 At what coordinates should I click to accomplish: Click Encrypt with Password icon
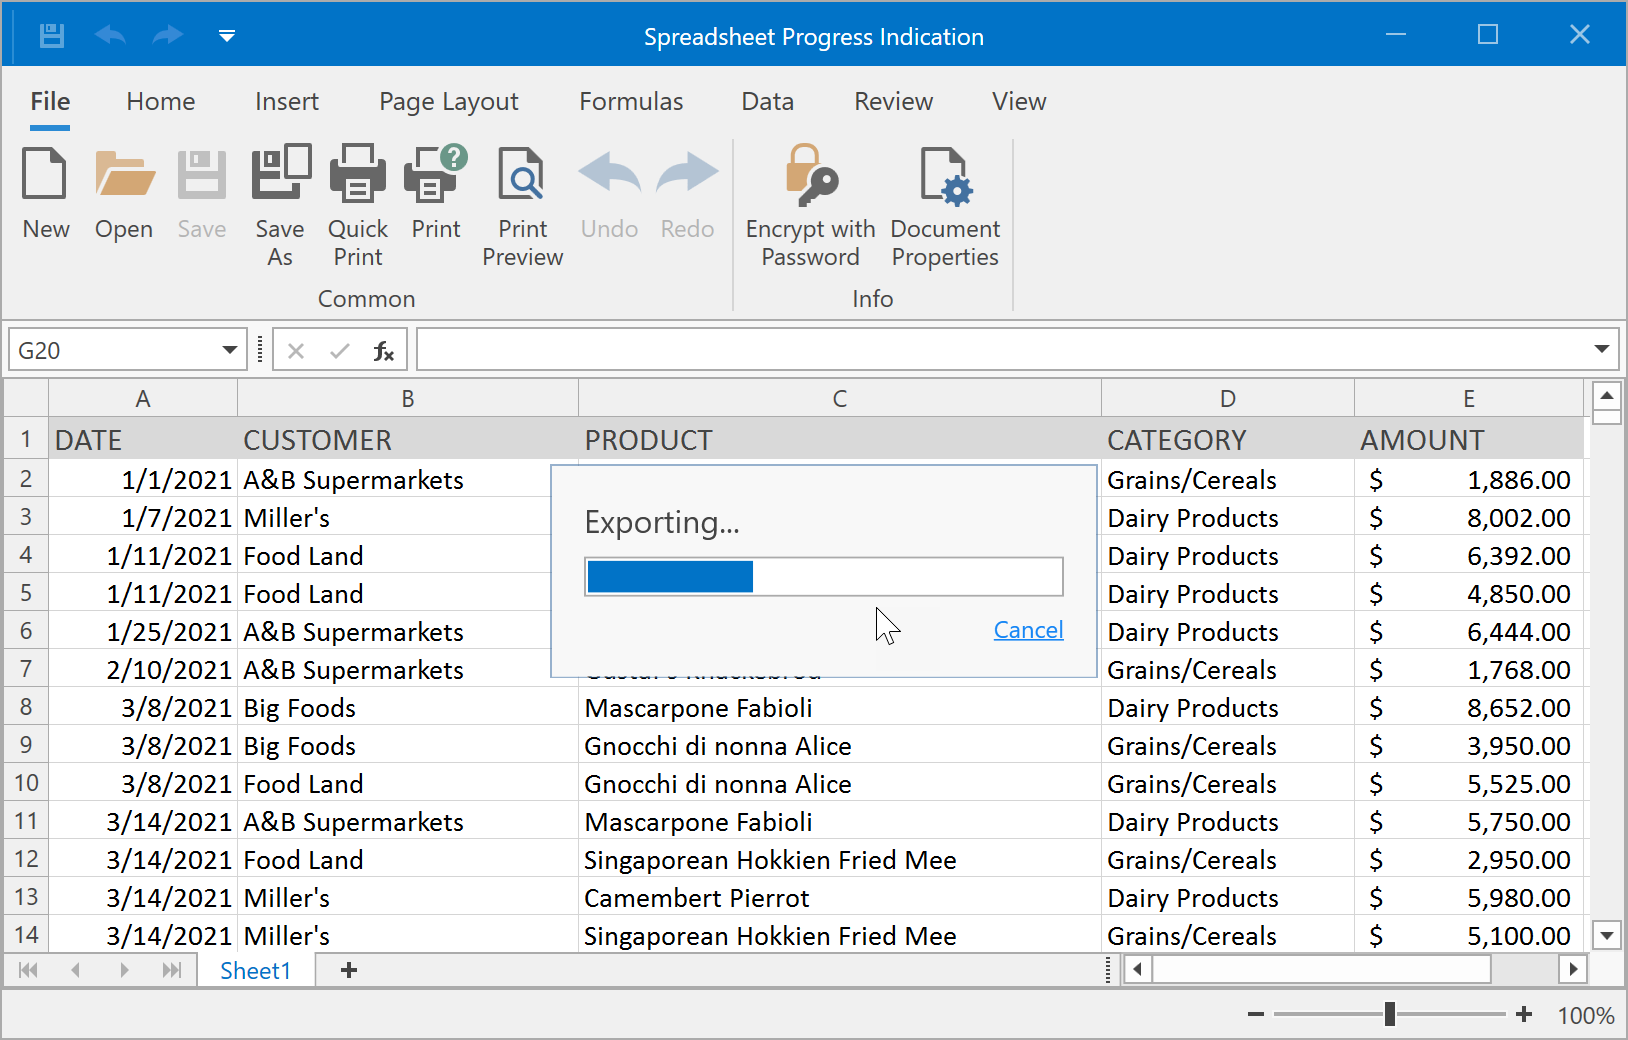[810, 175]
